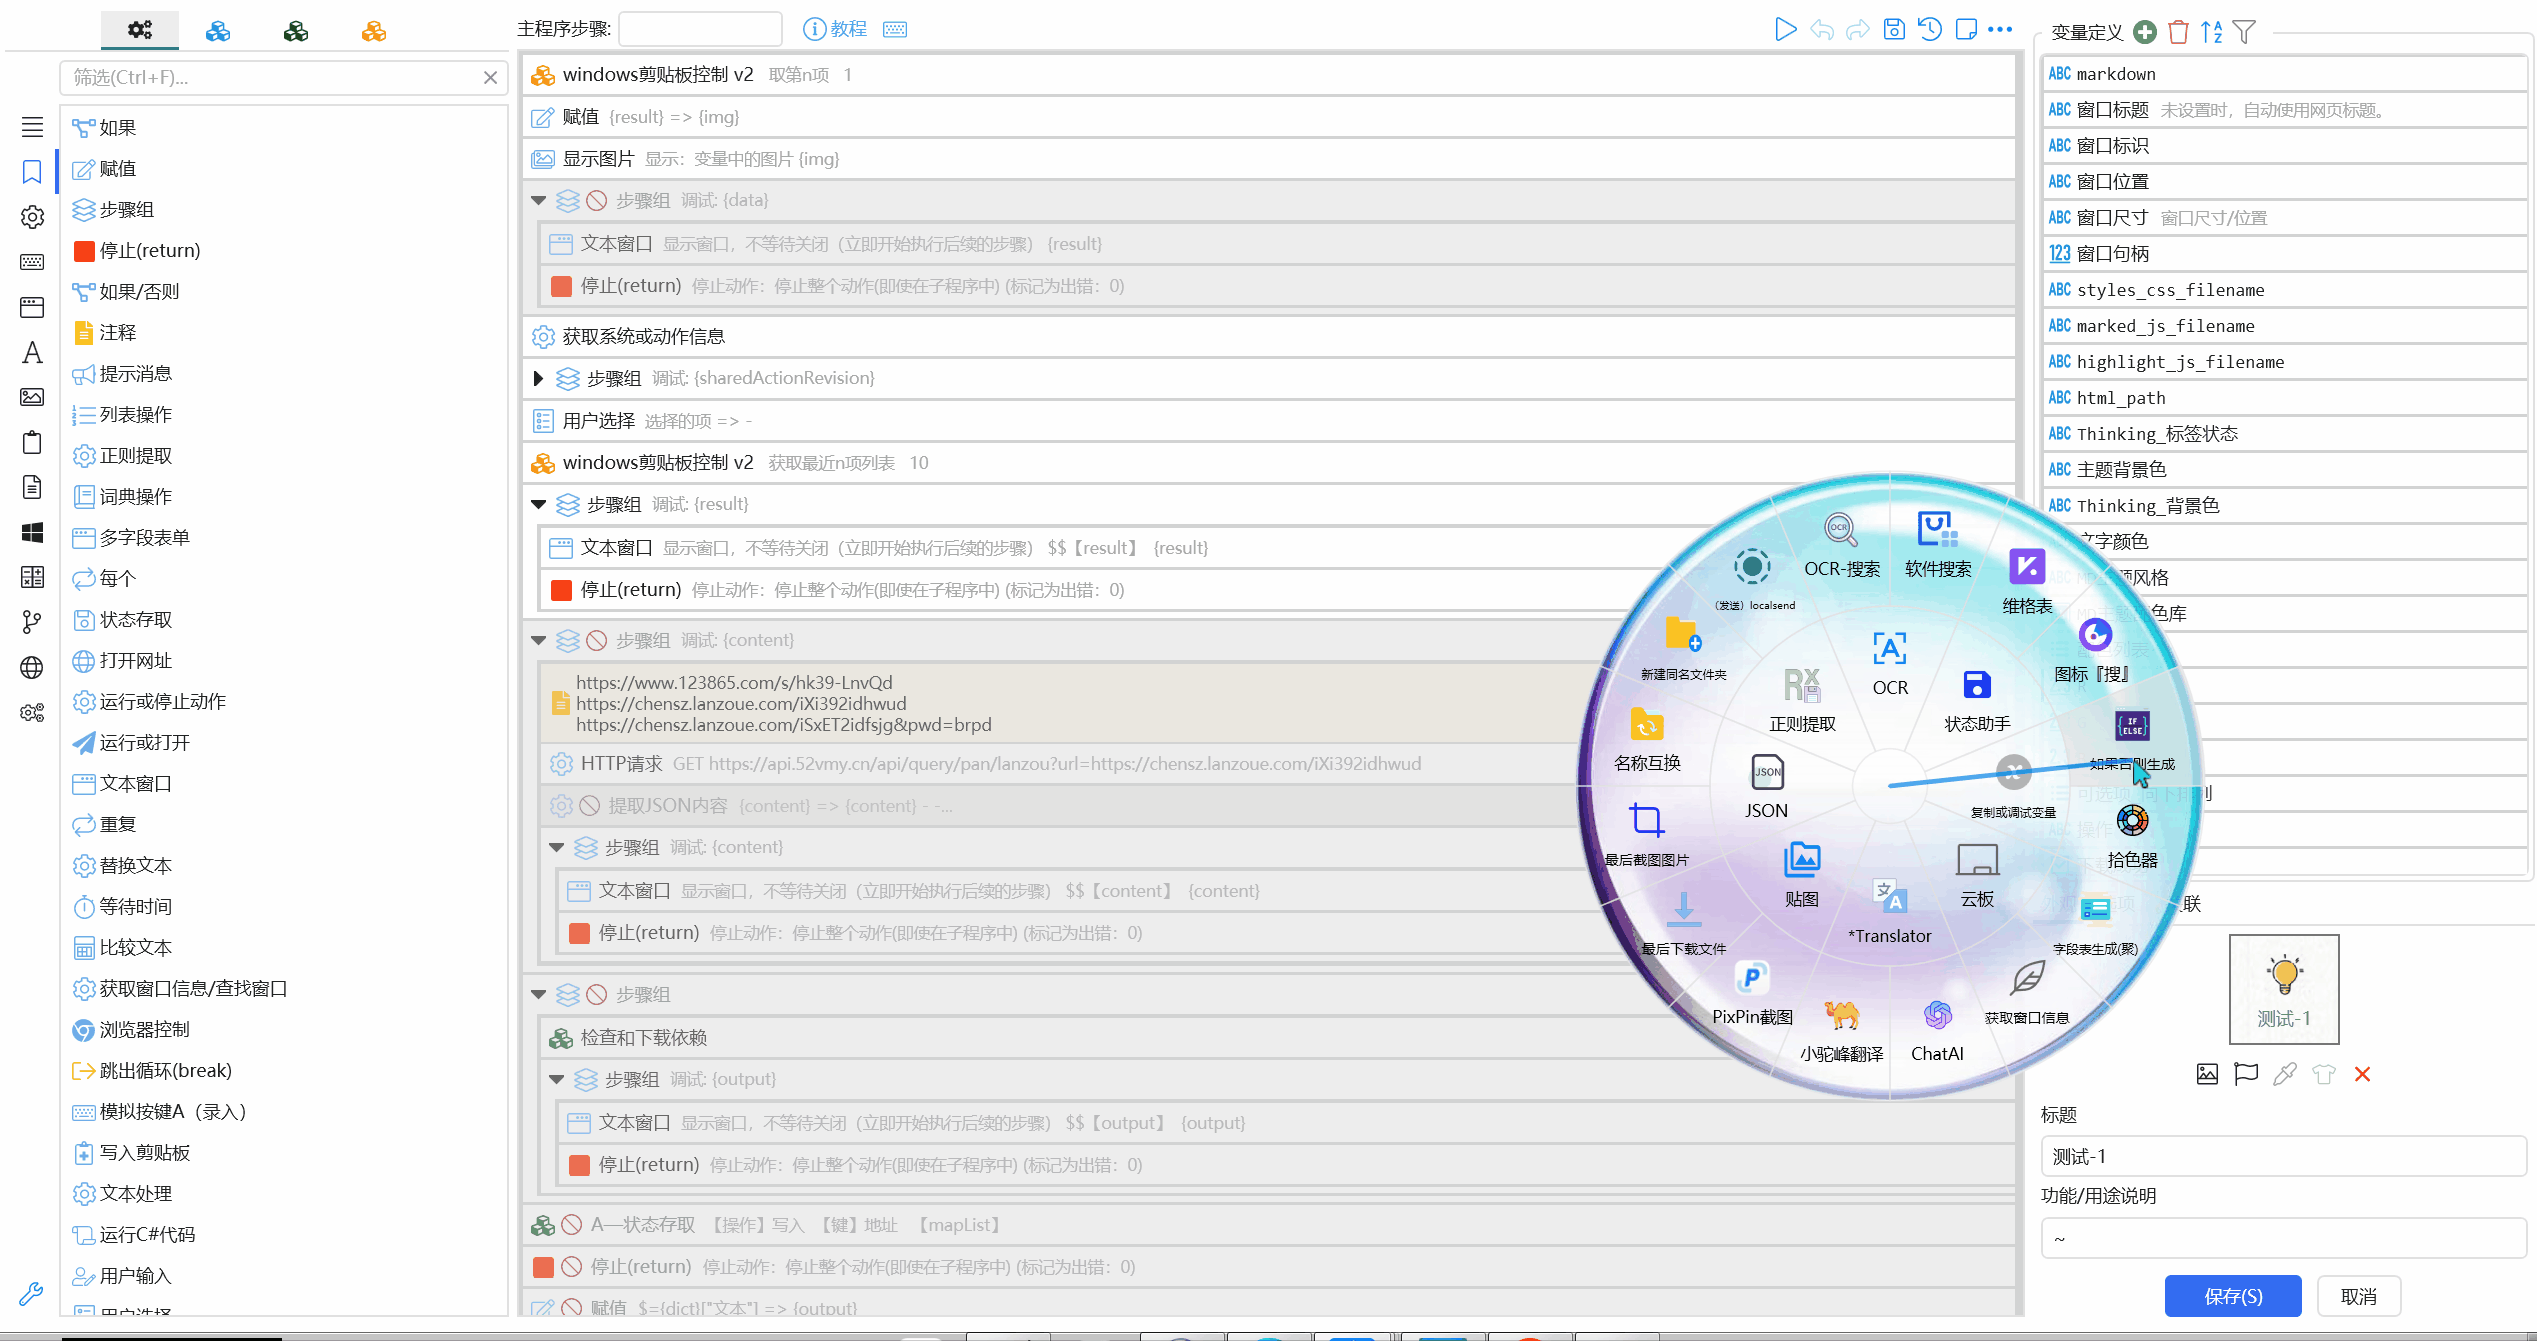
Task: Toggle disabled mark on 步骤组 调试 {data}
Action: [596, 201]
